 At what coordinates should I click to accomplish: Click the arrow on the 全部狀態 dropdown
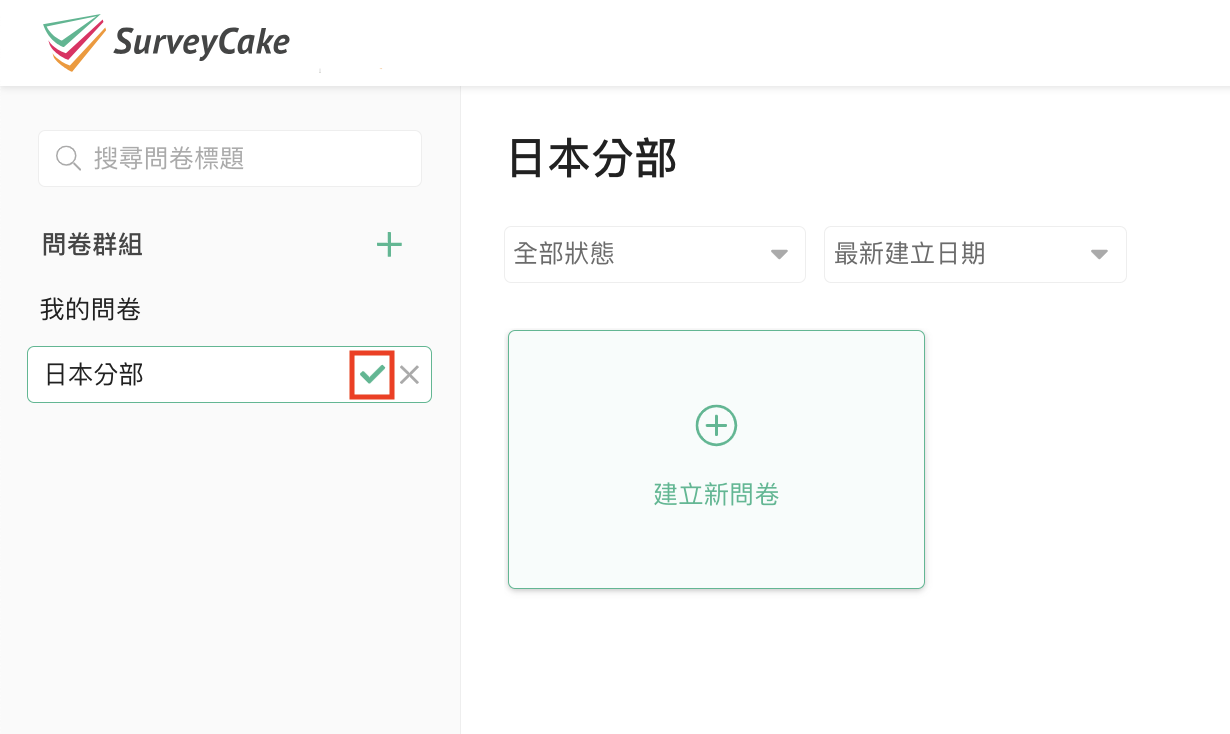[x=779, y=255]
